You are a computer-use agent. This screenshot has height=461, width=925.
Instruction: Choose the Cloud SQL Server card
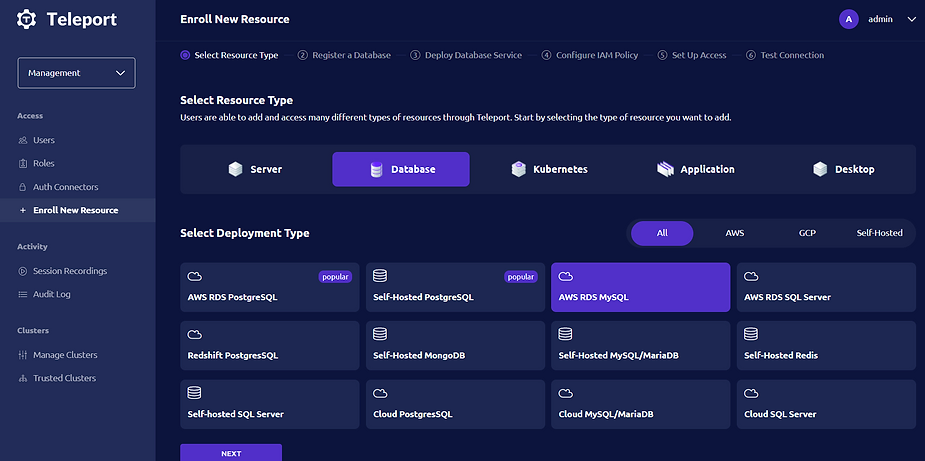coord(826,404)
